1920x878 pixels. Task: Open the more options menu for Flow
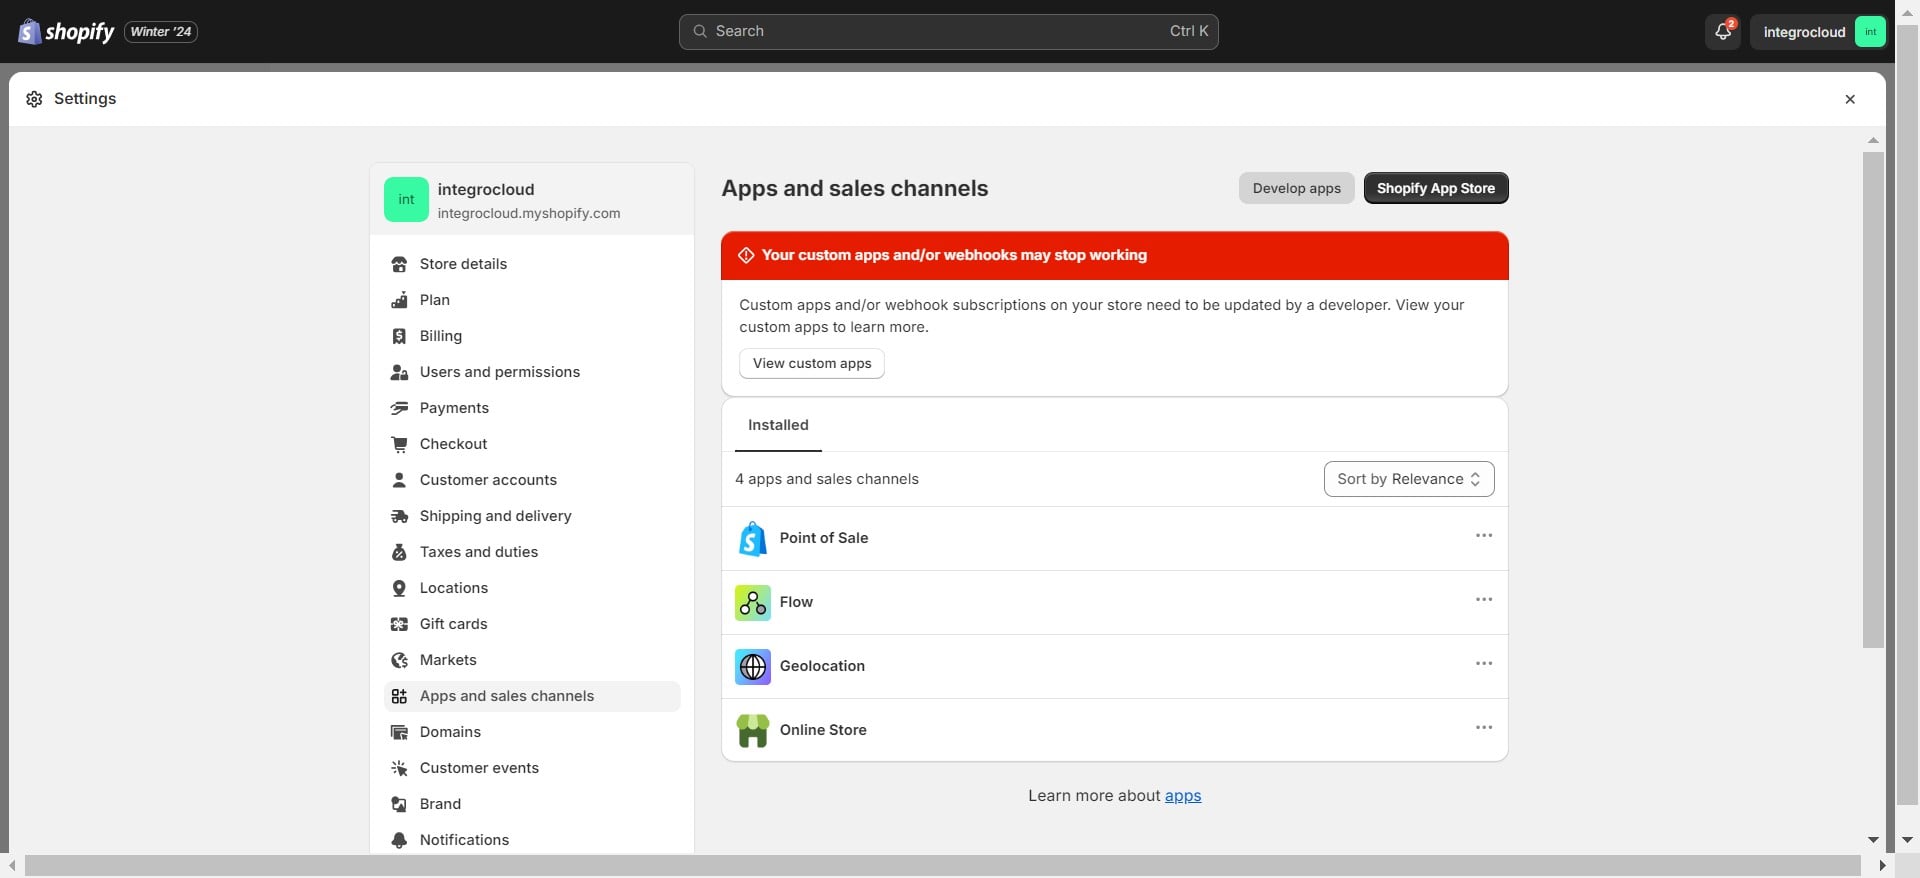(x=1483, y=600)
